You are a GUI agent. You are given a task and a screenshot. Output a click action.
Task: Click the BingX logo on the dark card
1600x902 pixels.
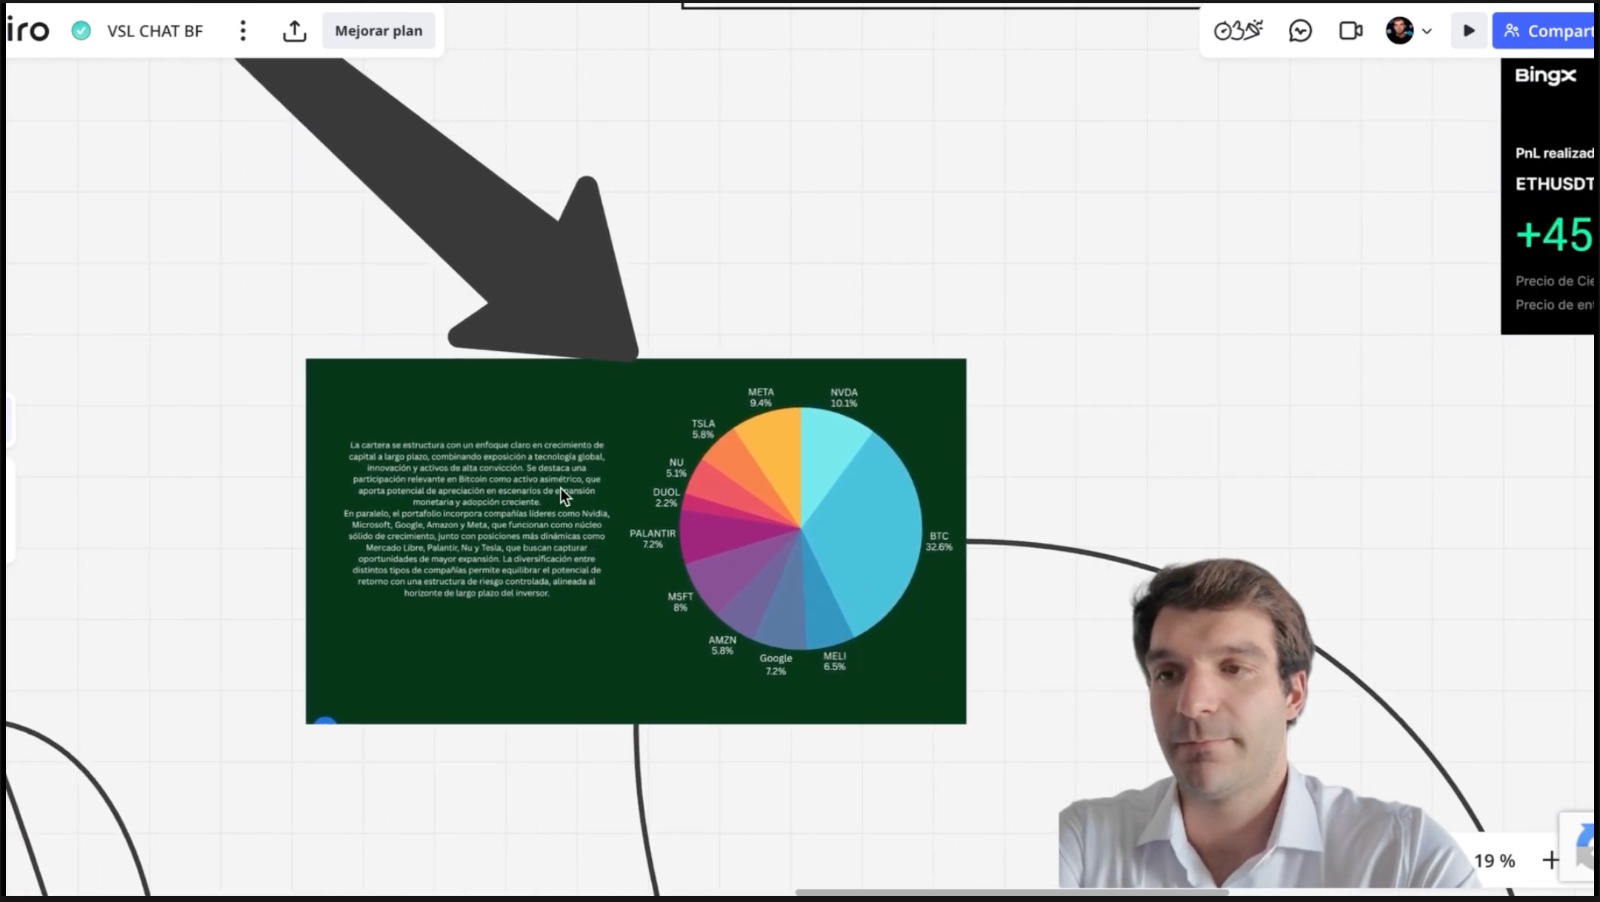point(1545,75)
